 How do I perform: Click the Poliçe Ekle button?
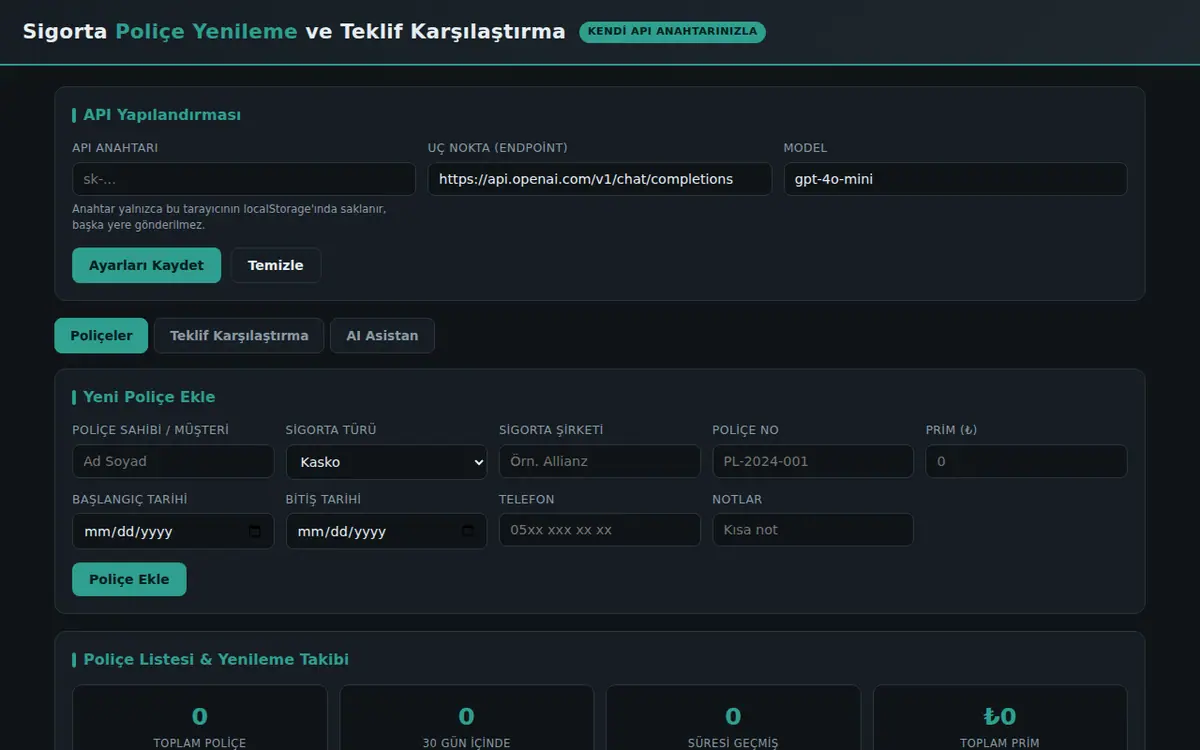(129, 579)
